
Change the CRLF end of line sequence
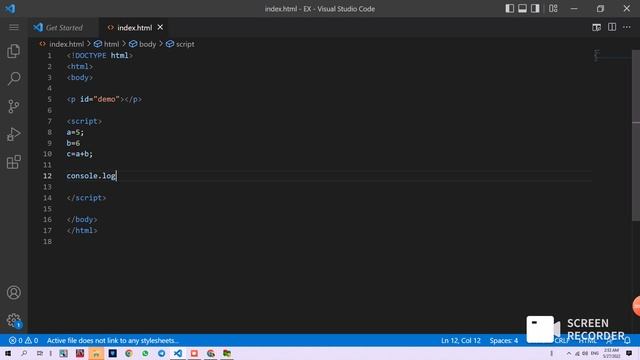click(562, 341)
